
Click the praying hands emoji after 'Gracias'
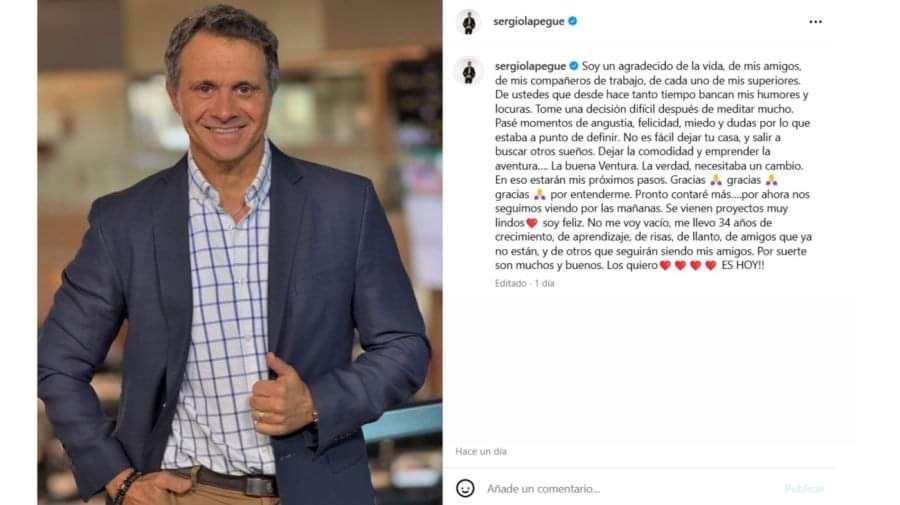(715, 180)
